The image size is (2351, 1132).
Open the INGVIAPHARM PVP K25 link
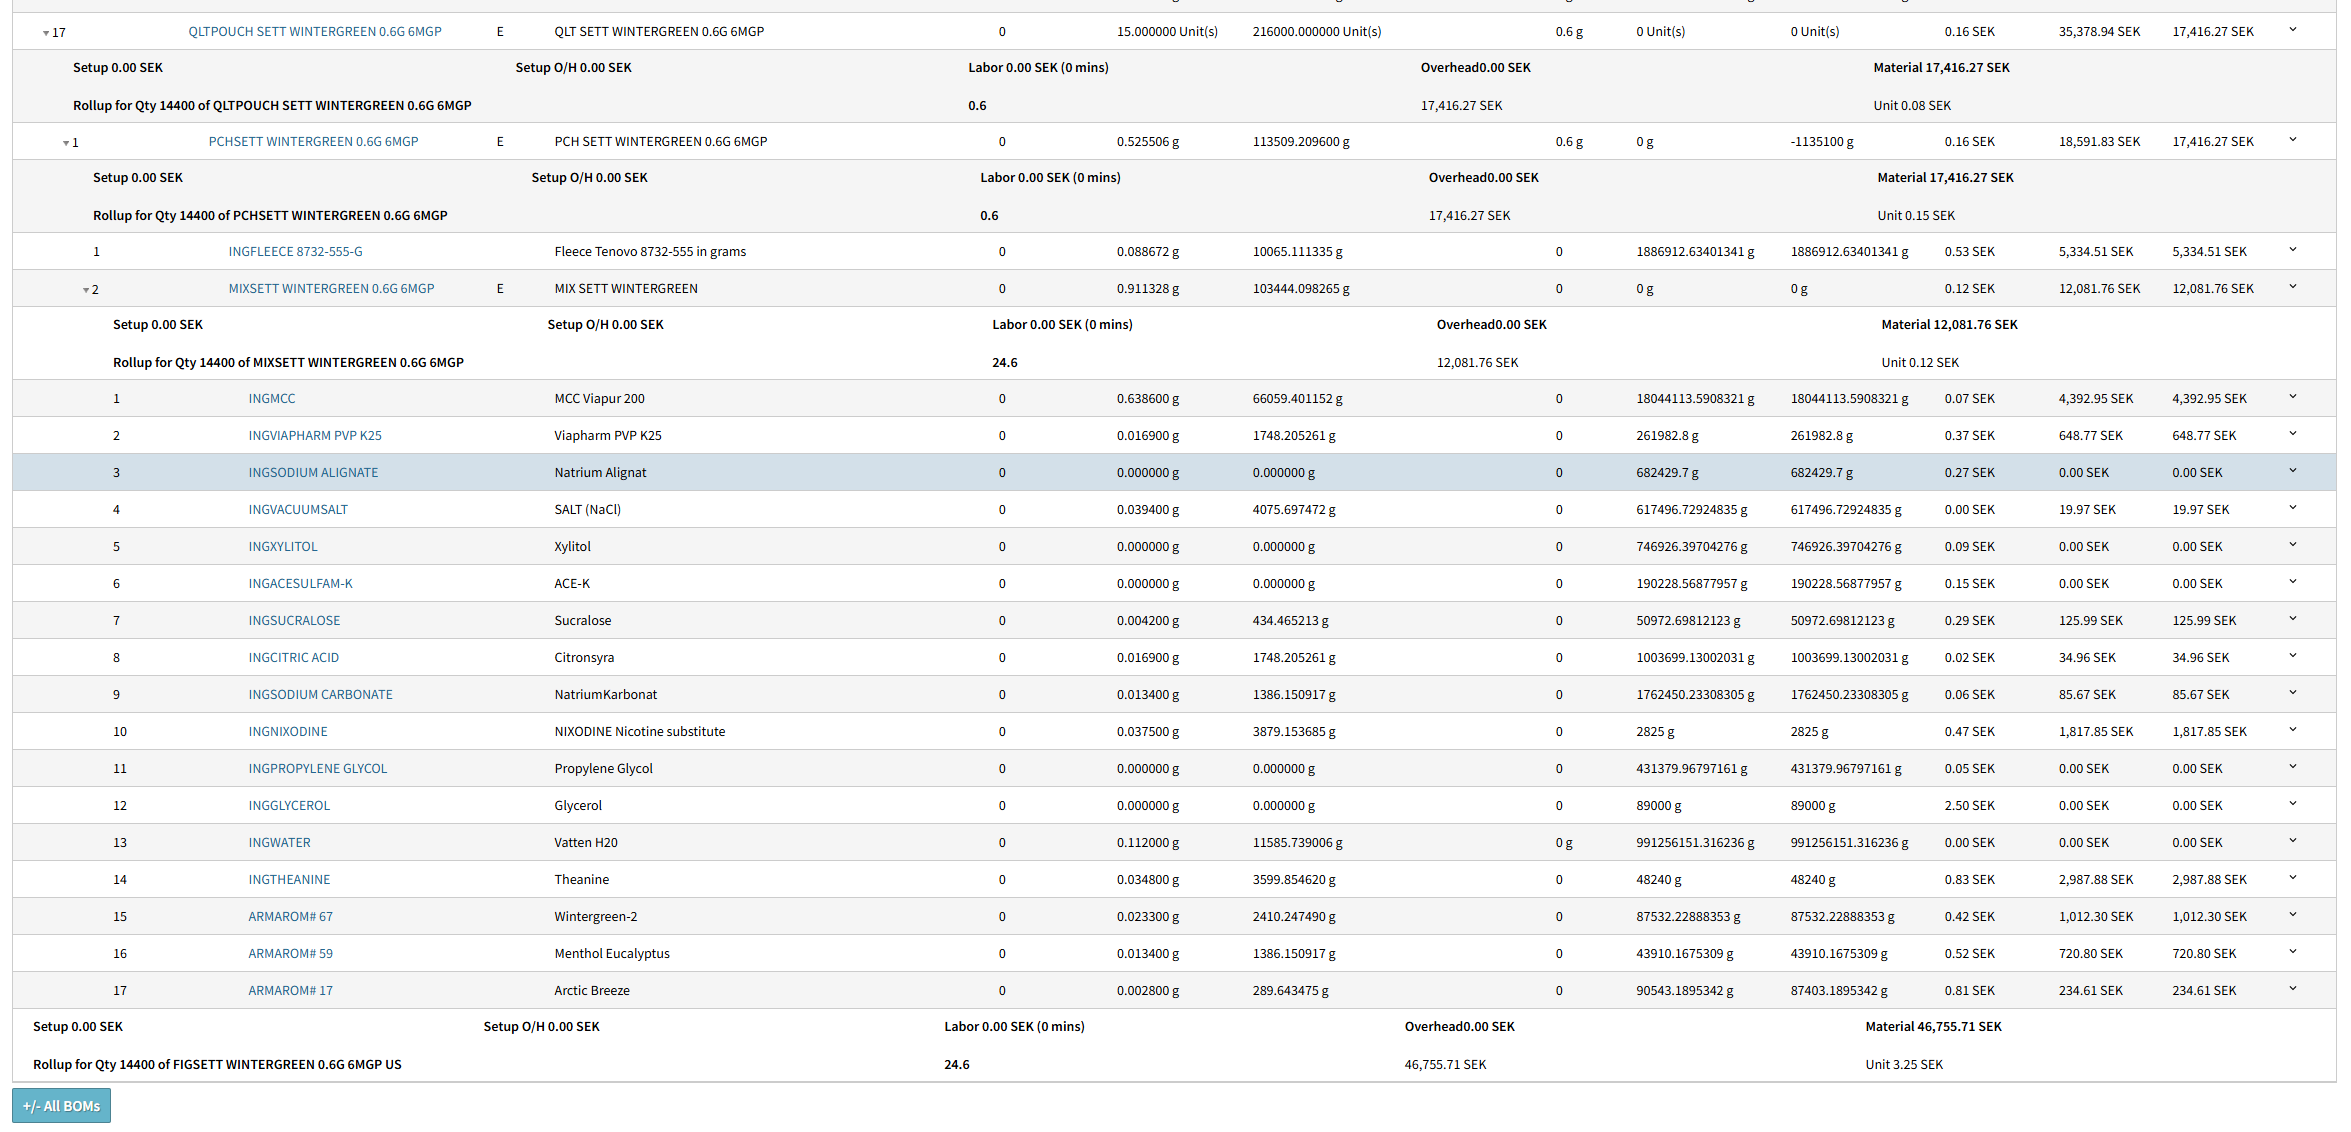[315, 436]
